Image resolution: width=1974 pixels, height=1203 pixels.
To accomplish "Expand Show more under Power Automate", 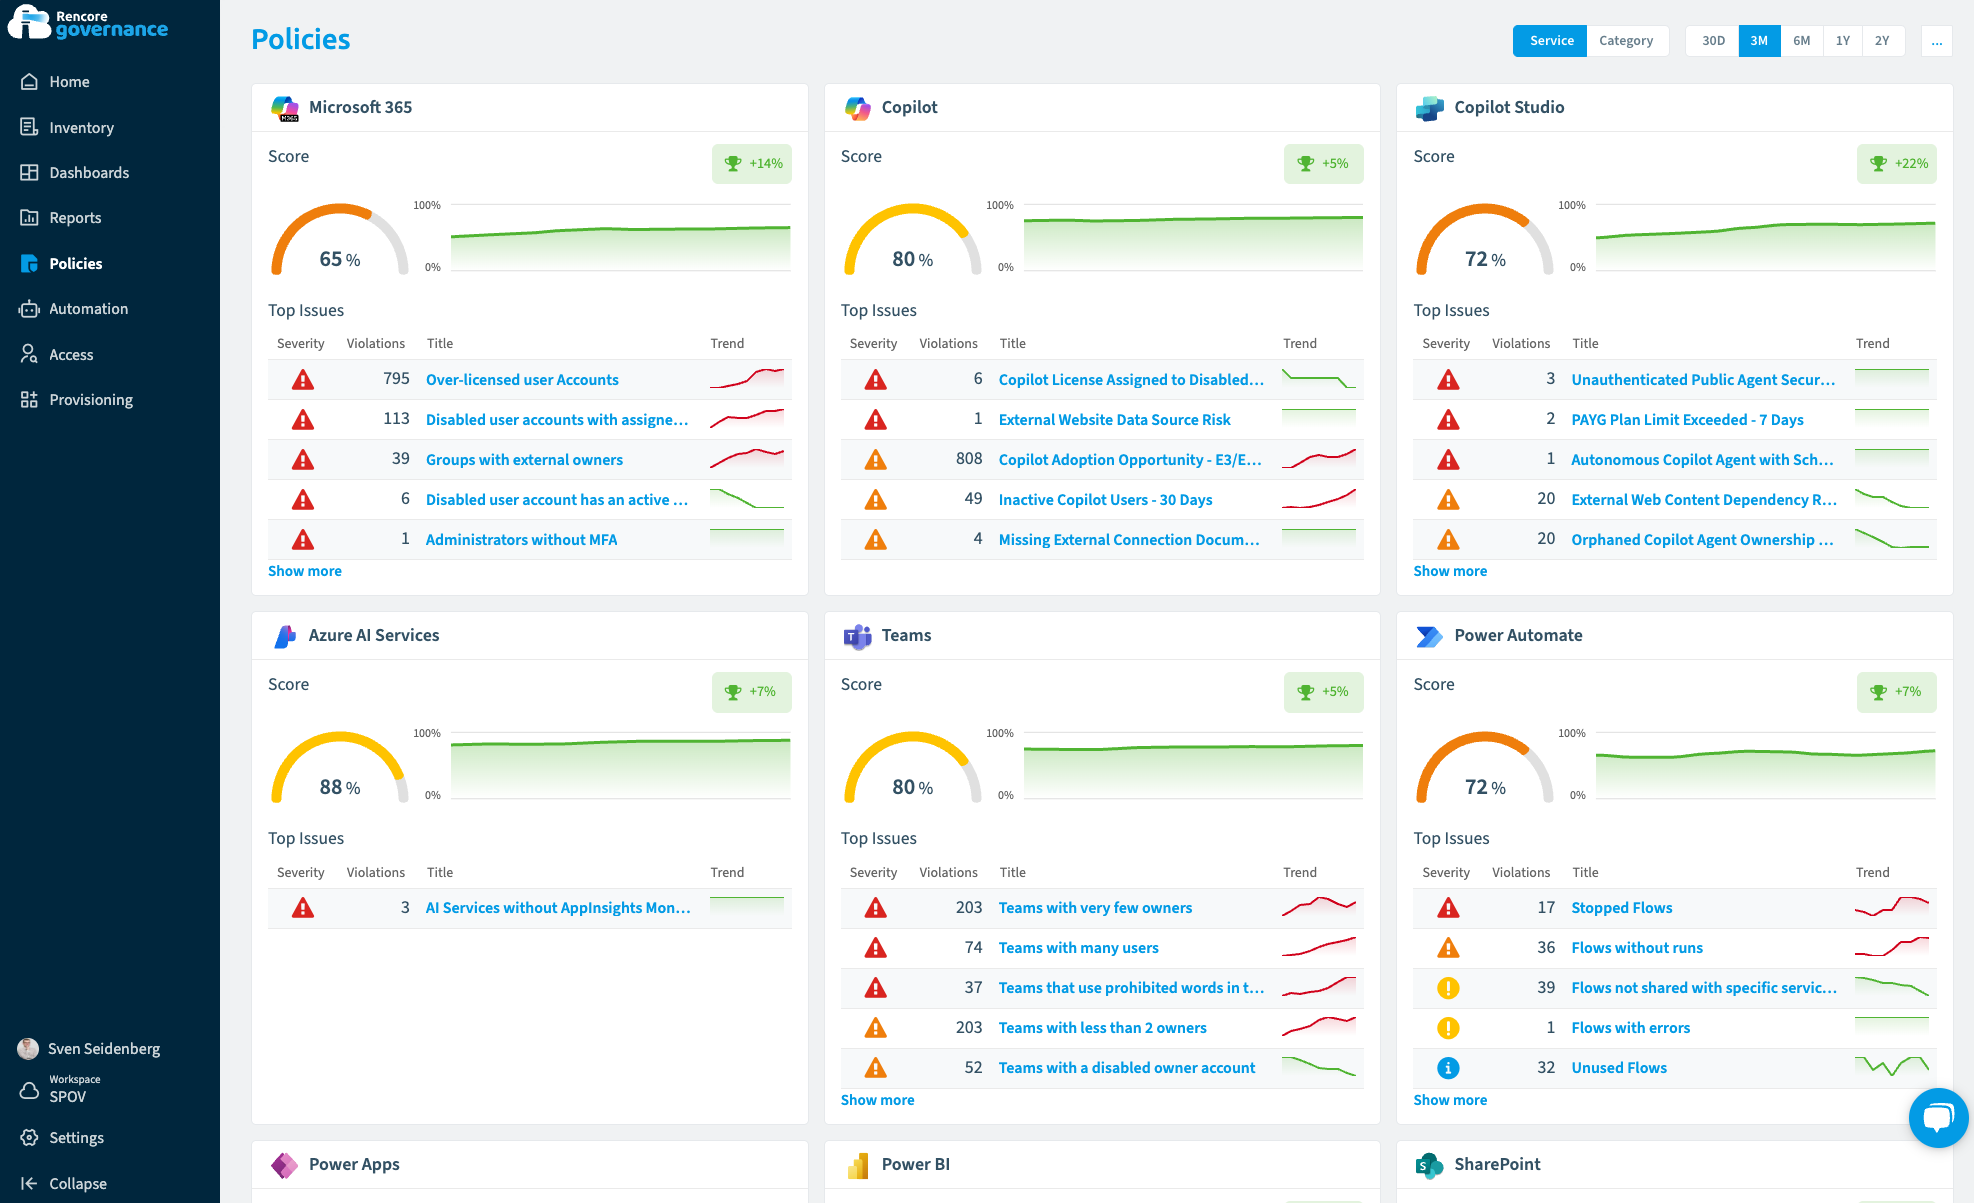I will click(1450, 1100).
